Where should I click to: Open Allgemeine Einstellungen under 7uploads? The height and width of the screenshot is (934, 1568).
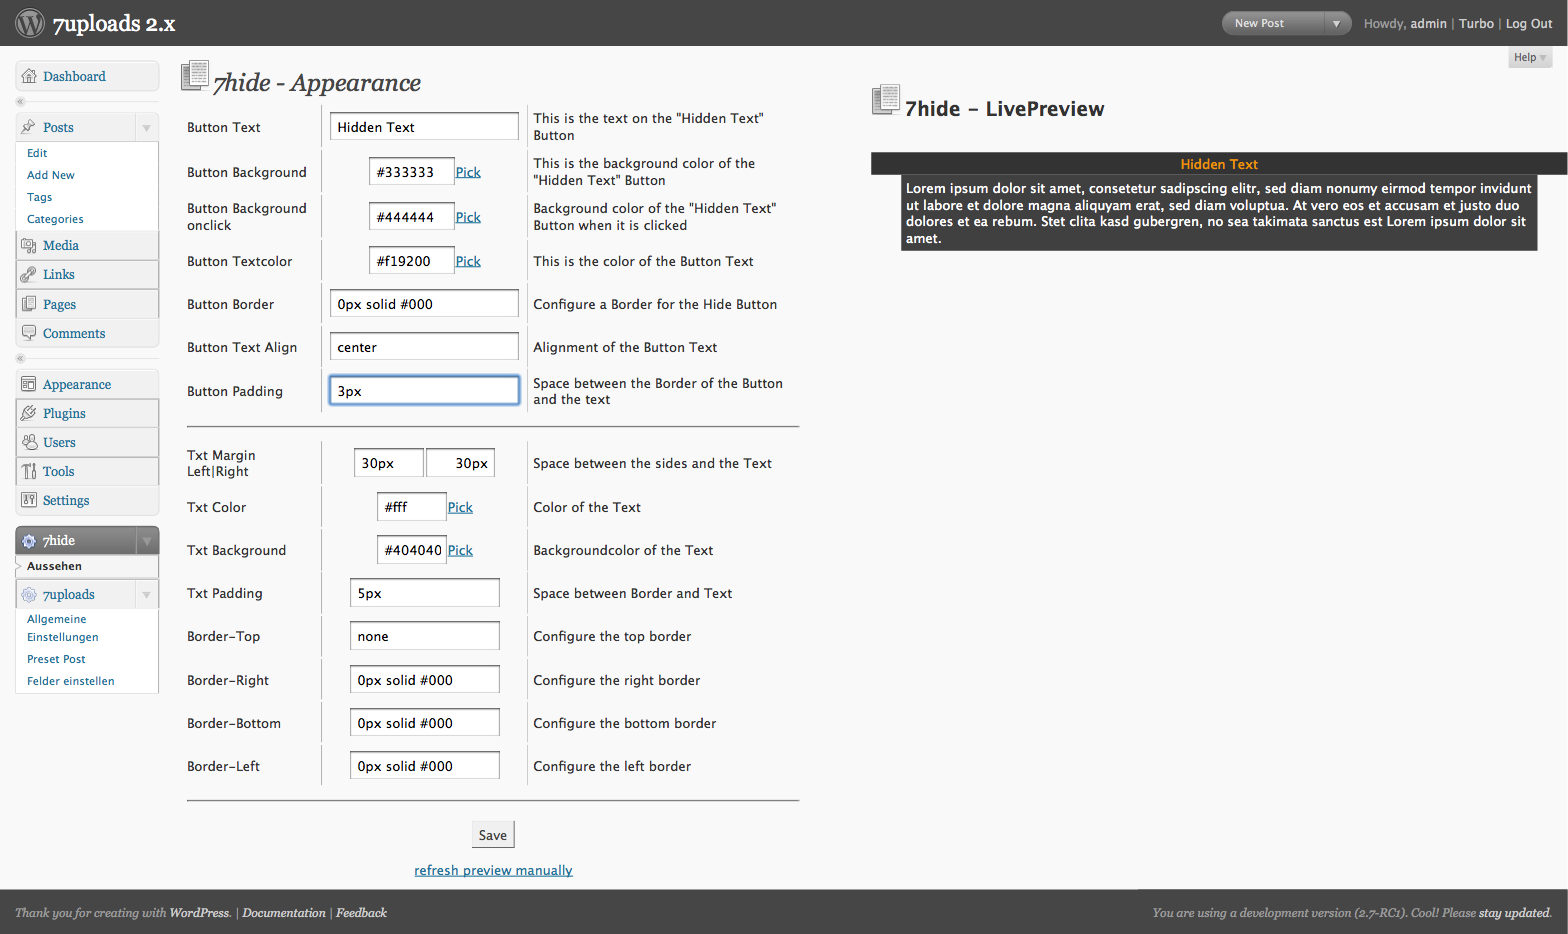(x=63, y=628)
